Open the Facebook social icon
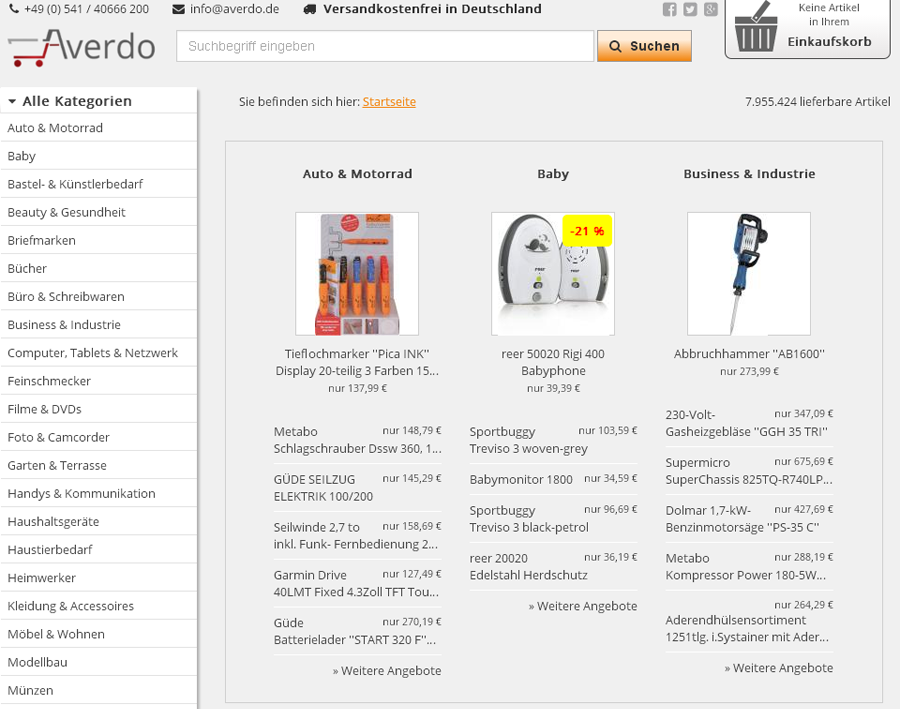 [669, 9]
